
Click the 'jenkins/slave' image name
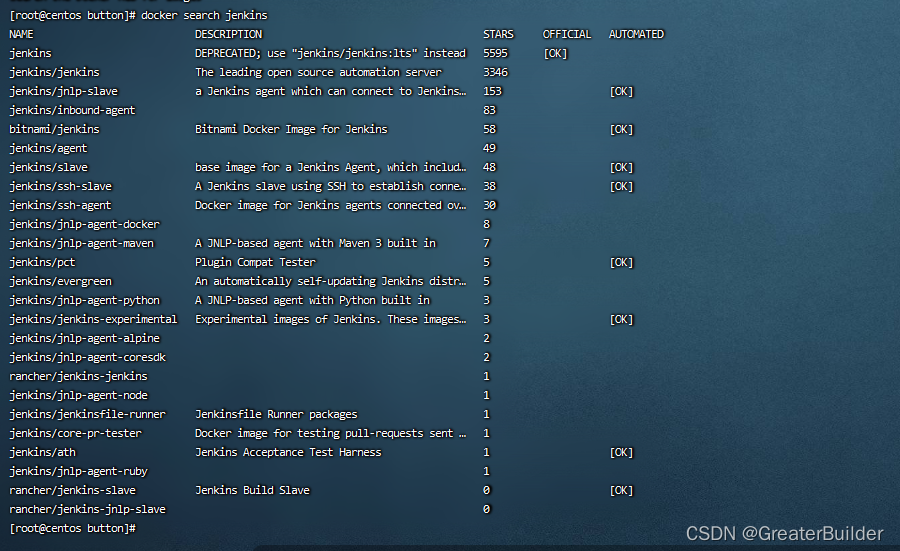[x=48, y=167]
